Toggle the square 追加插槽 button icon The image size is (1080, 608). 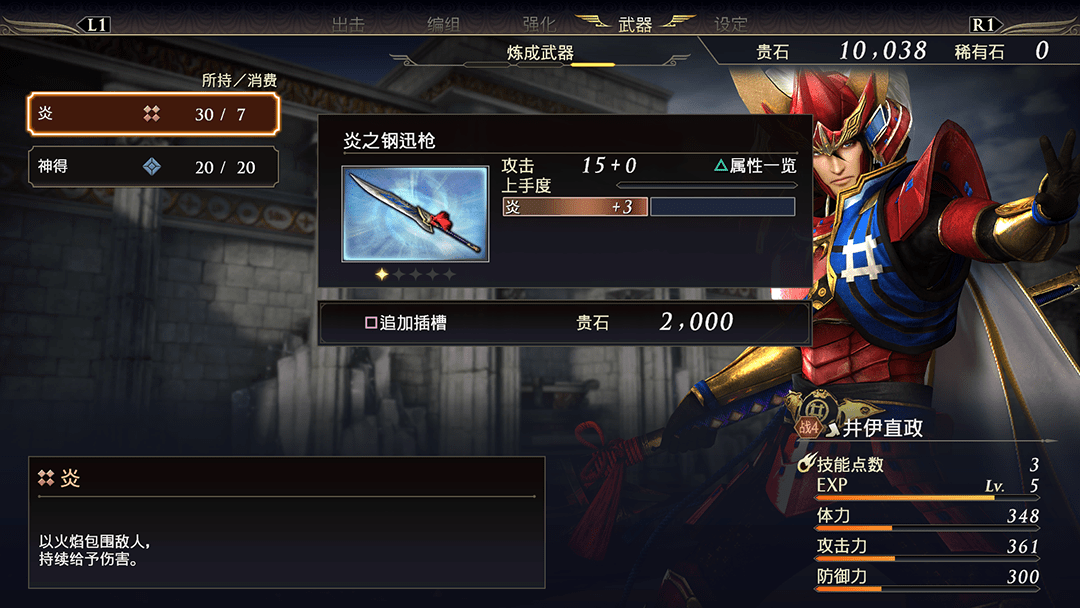371,323
